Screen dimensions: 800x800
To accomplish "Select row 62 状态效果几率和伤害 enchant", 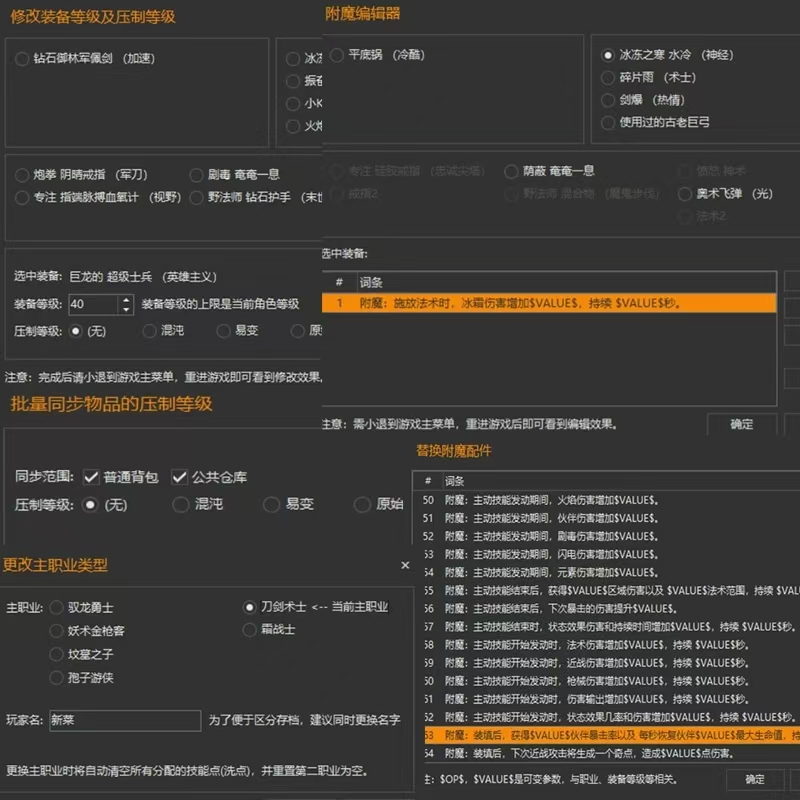I will pyautogui.click(x=611, y=717).
